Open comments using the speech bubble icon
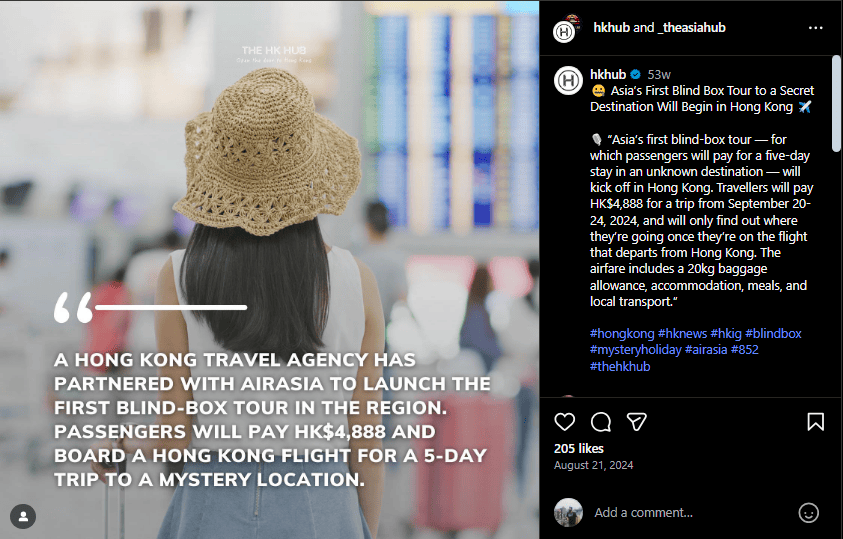This screenshot has width=843, height=539. coord(601,422)
